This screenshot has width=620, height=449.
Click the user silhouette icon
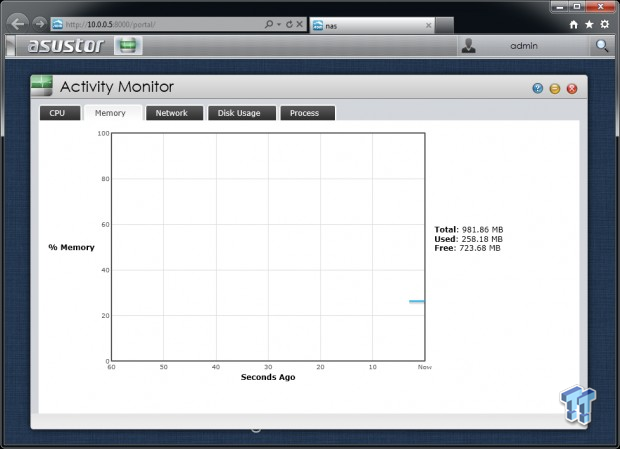[469, 45]
